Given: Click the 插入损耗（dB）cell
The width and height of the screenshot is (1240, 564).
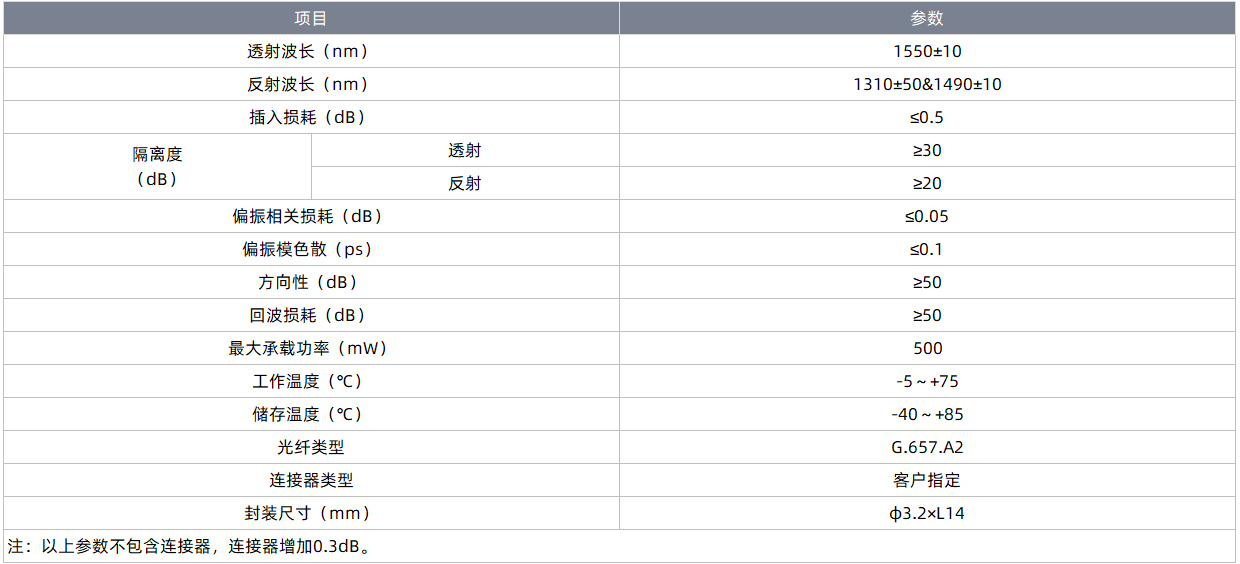Looking at the screenshot, I should click(311, 117).
